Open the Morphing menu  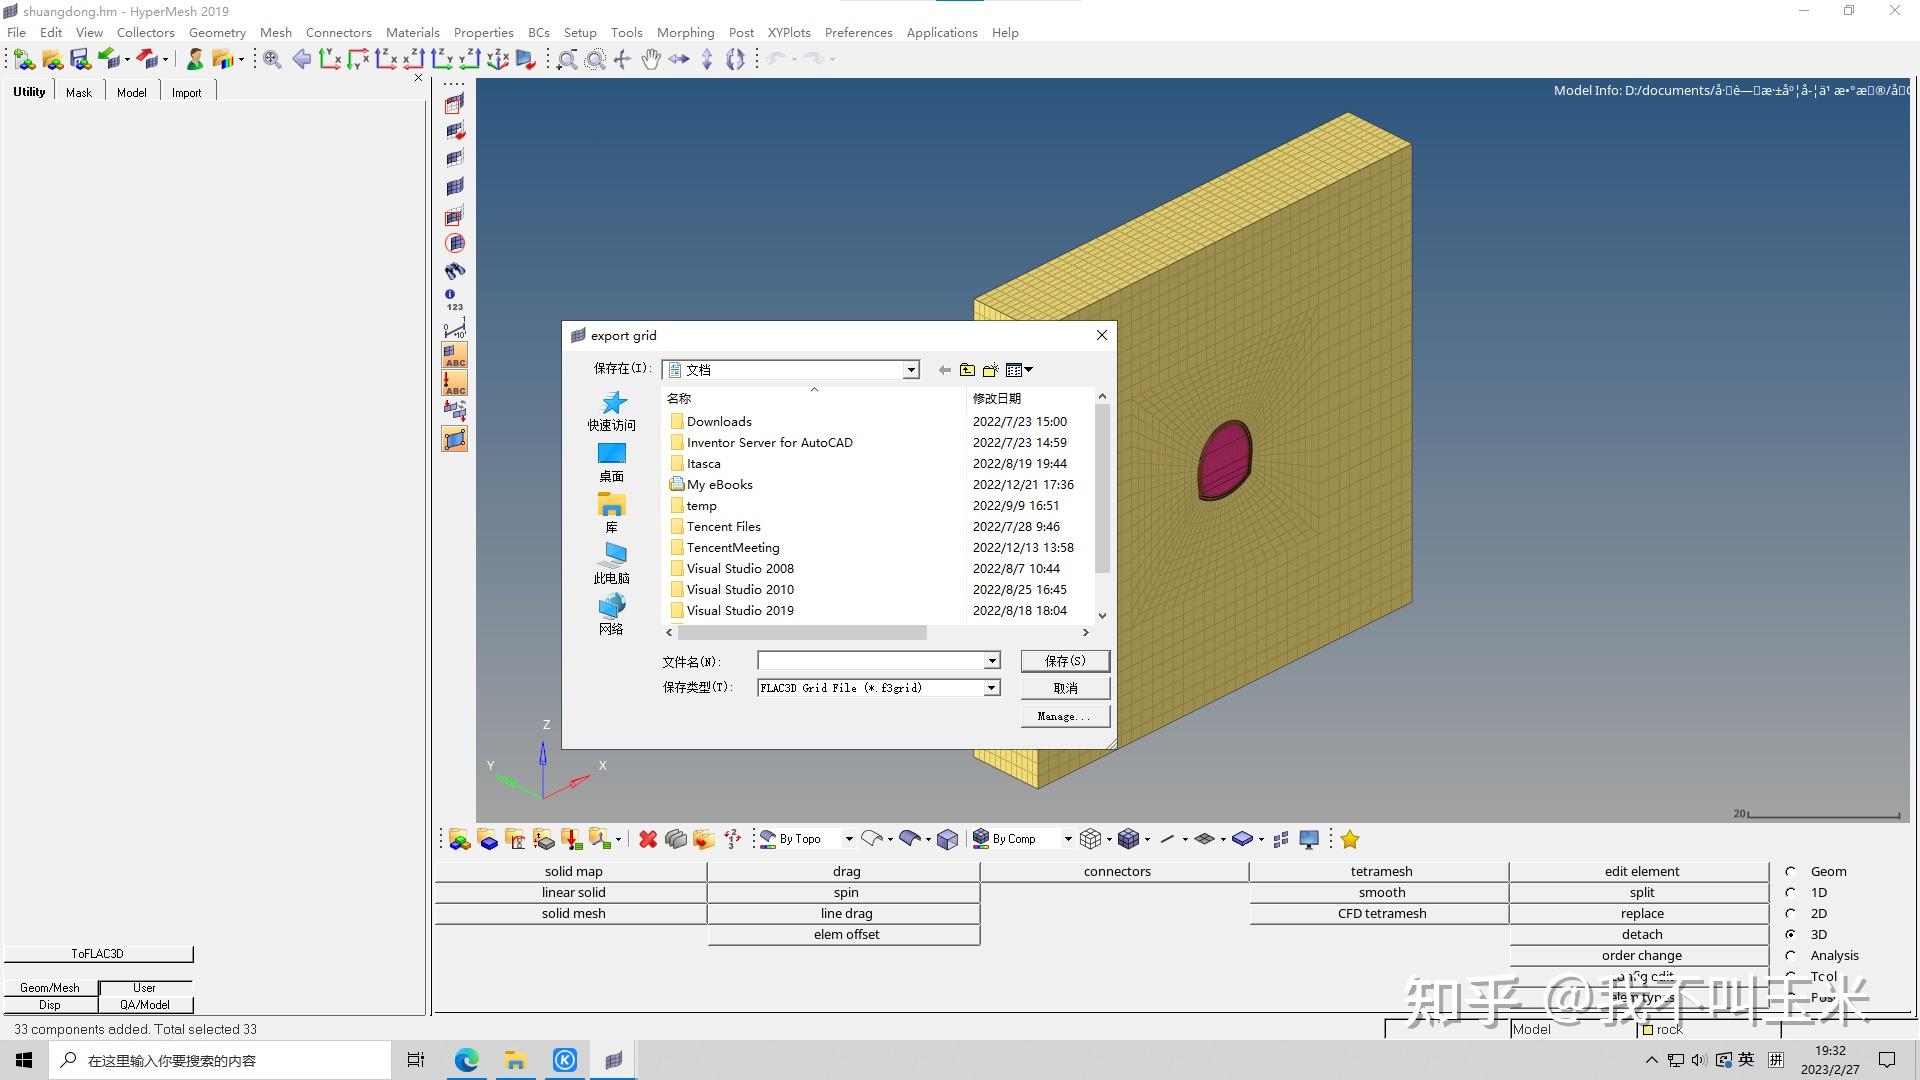pyautogui.click(x=685, y=32)
